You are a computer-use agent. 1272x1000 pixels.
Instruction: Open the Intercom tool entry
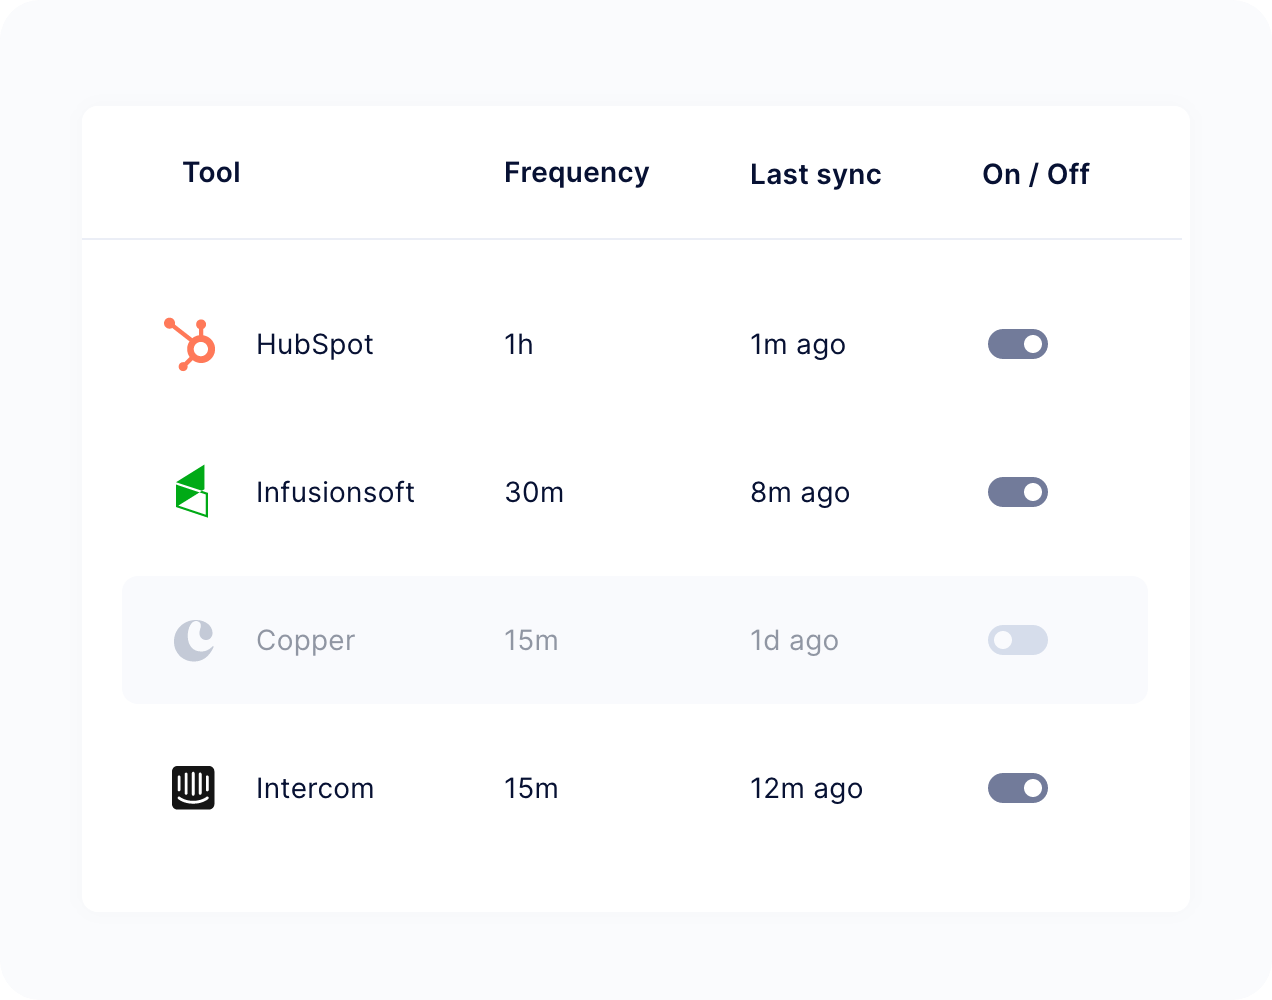point(315,788)
